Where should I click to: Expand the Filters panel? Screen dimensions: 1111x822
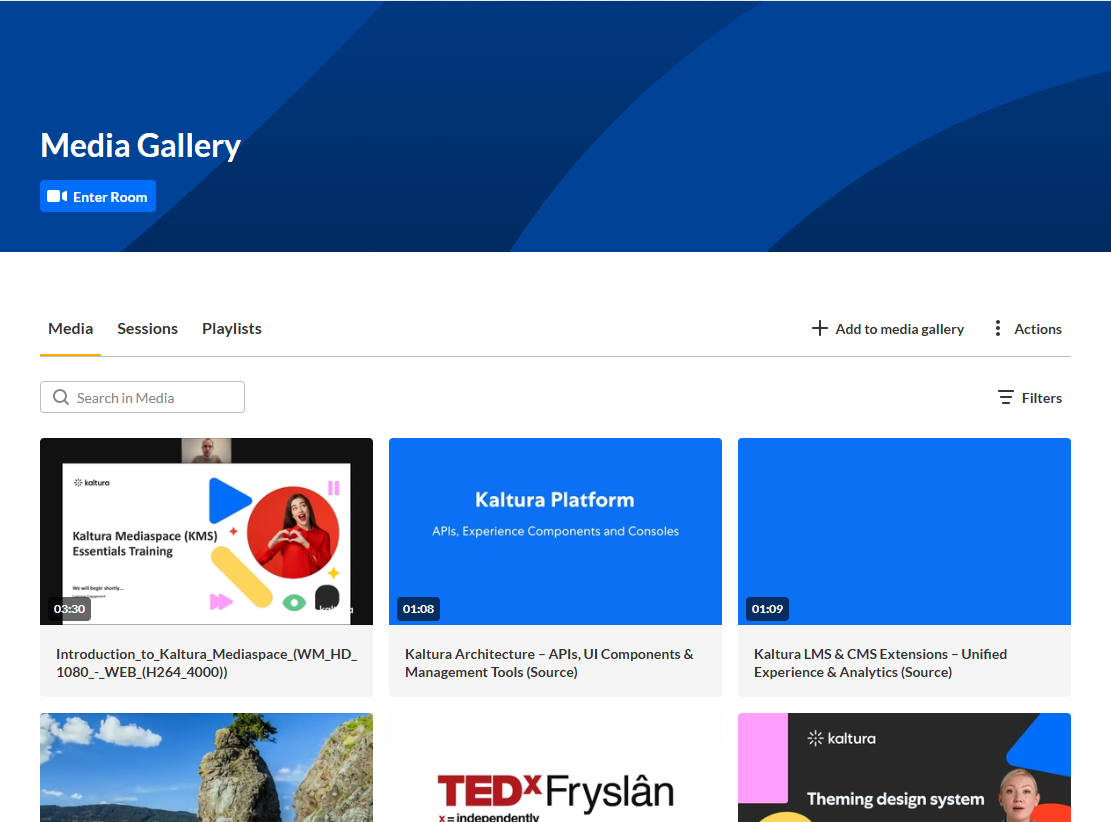[1030, 398]
